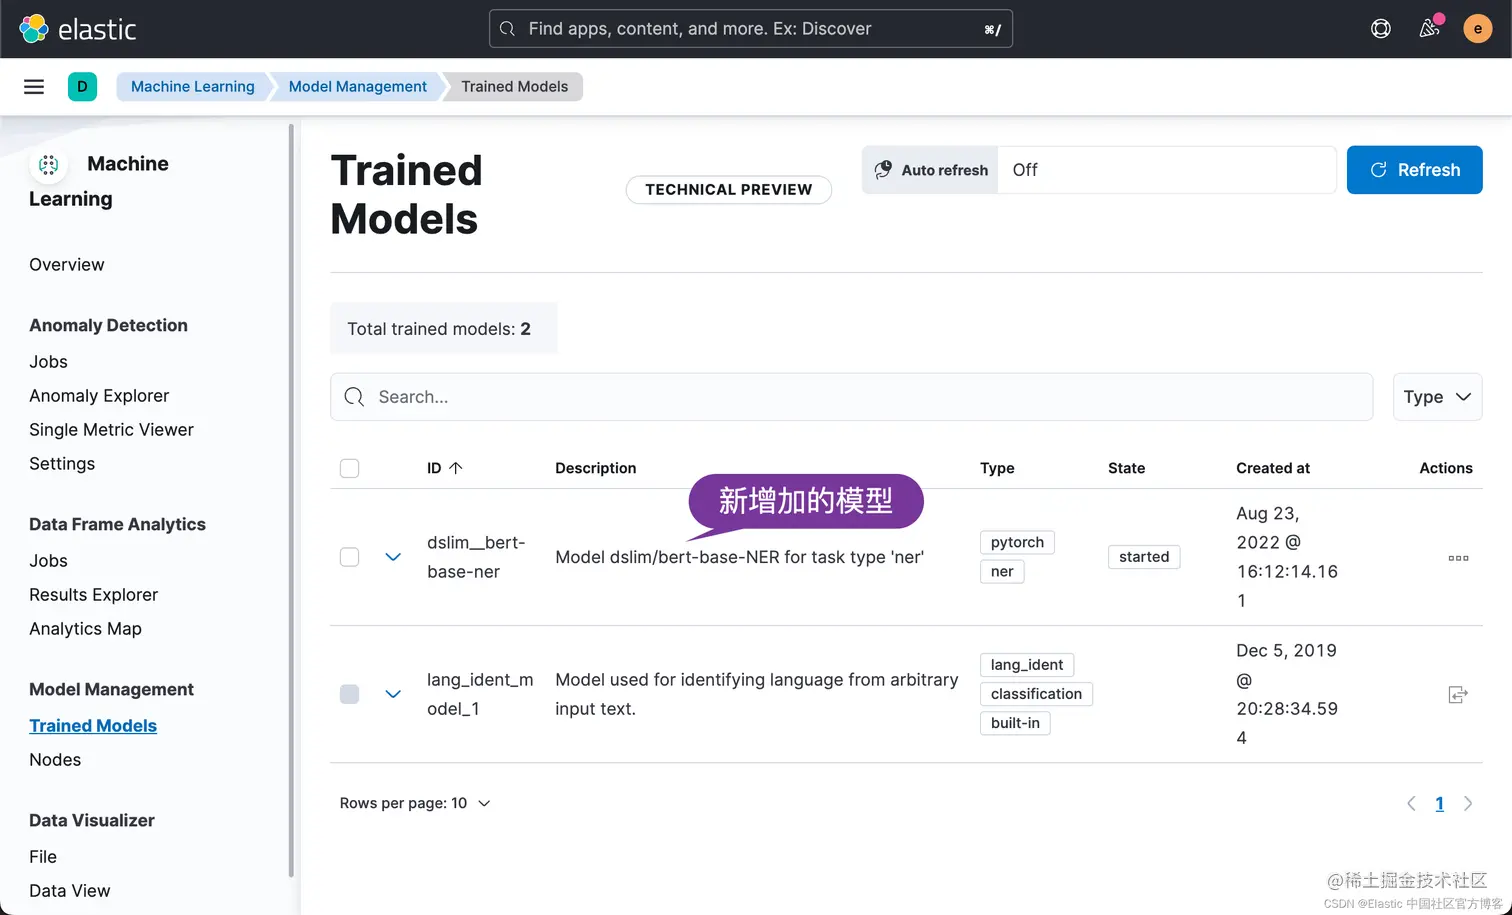Open the newsfeed celebration icon
This screenshot has height=915, width=1512.
[x=1430, y=28]
